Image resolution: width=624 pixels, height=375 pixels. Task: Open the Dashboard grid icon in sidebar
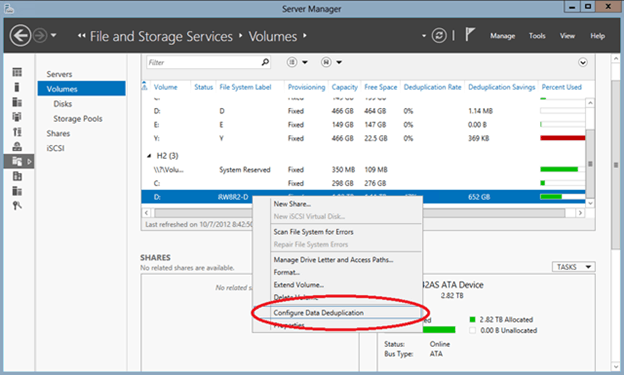17,72
